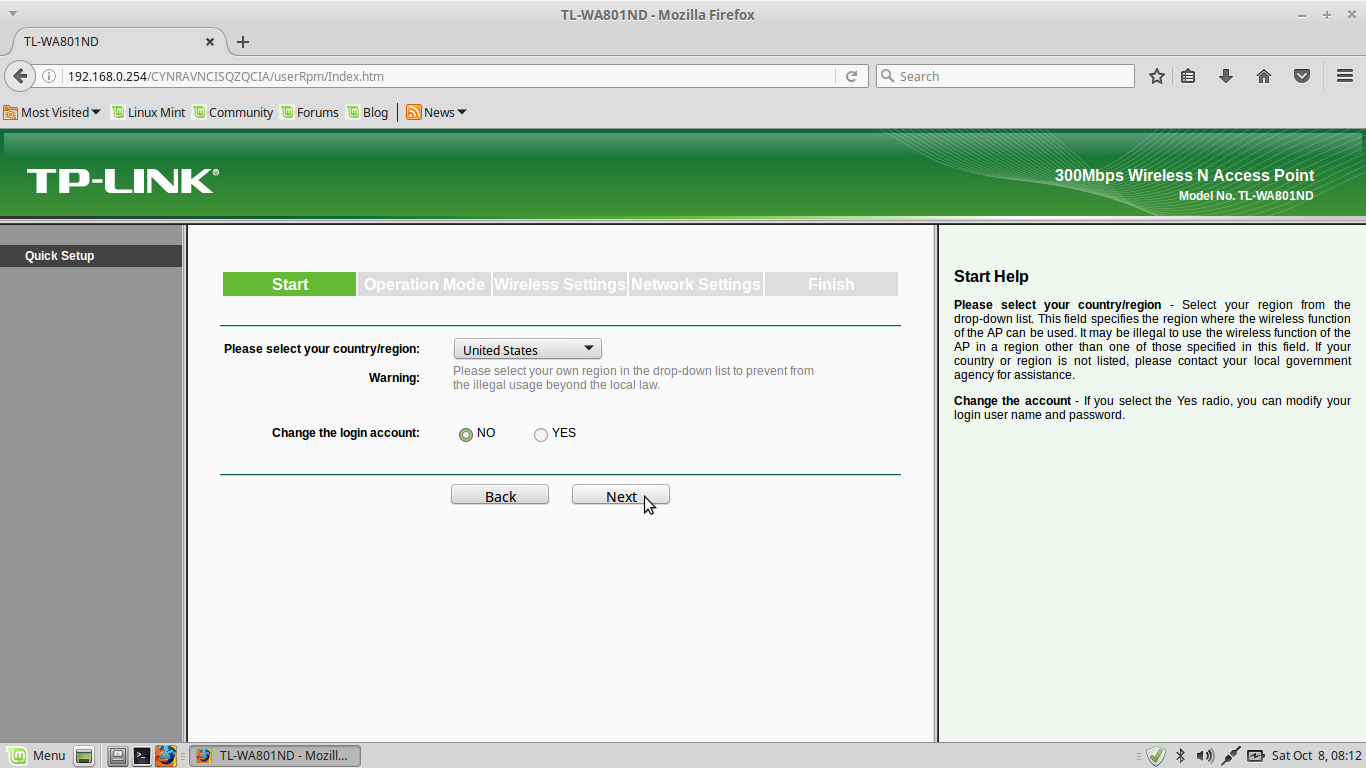Reload the current page
Image resolution: width=1366 pixels, height=768 pixels.
coord(851,76)
